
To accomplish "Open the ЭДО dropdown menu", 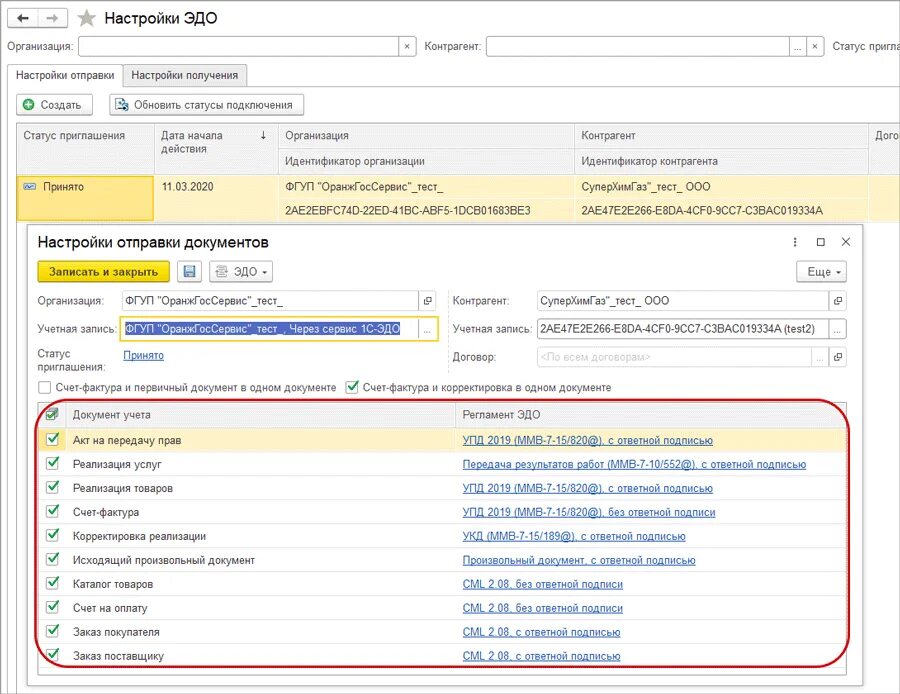I will tap(240, 272).
